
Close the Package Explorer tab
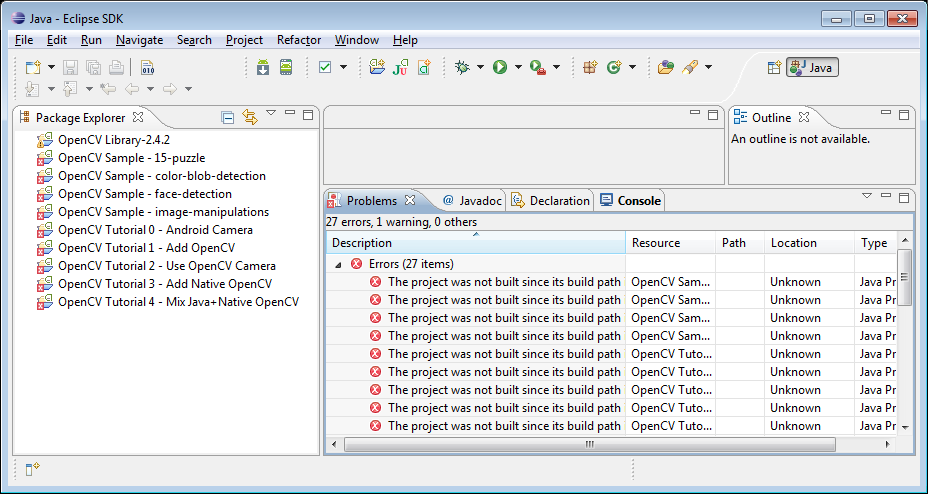click(137, 117)
